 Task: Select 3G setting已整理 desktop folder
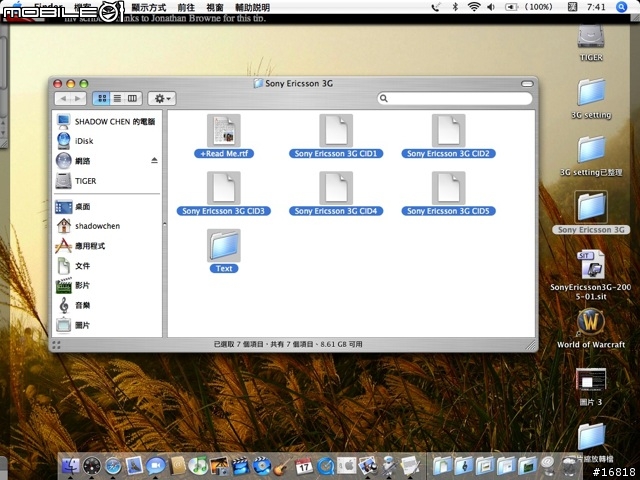point(591,156)
